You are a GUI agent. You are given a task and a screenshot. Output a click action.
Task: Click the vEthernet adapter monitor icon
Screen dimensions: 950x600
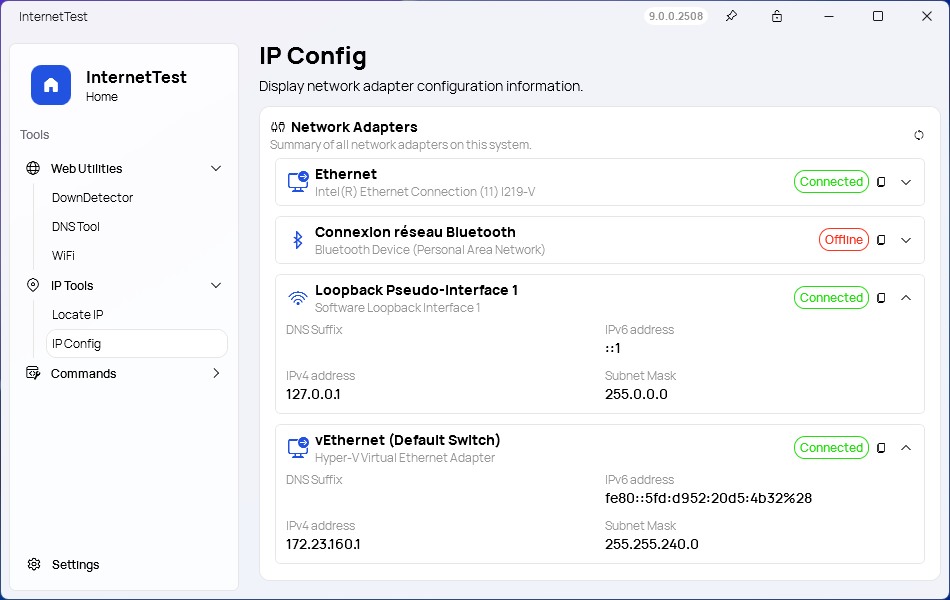[297, 448]
